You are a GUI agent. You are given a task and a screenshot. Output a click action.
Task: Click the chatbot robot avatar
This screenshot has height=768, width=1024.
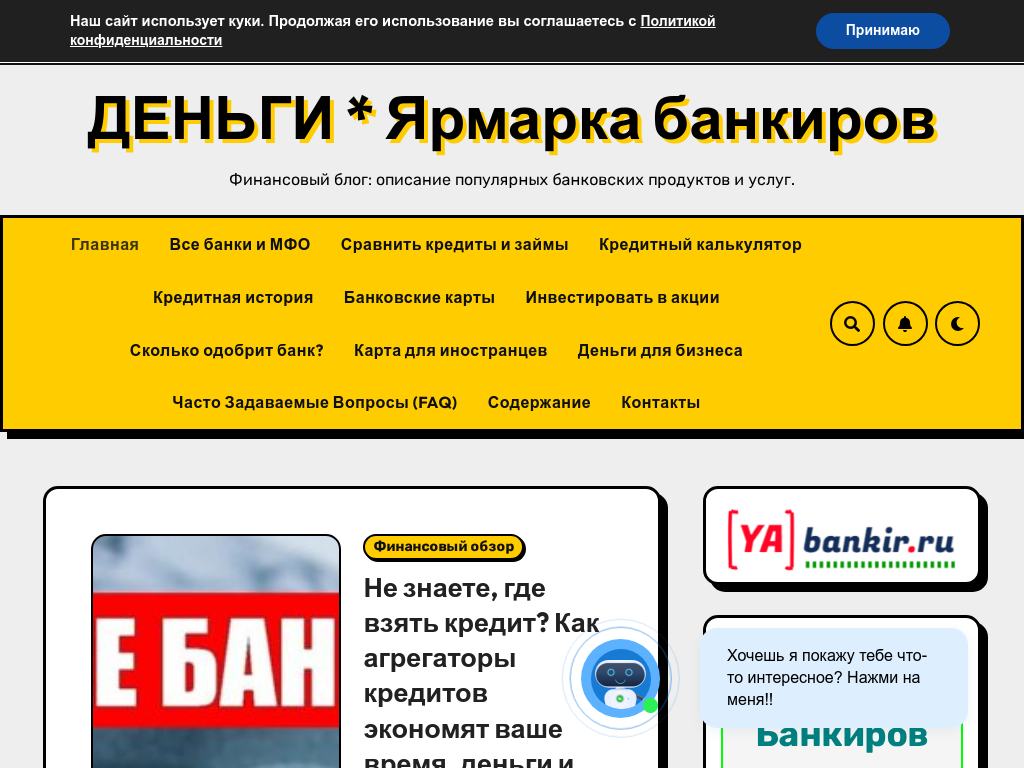[620, 679]
